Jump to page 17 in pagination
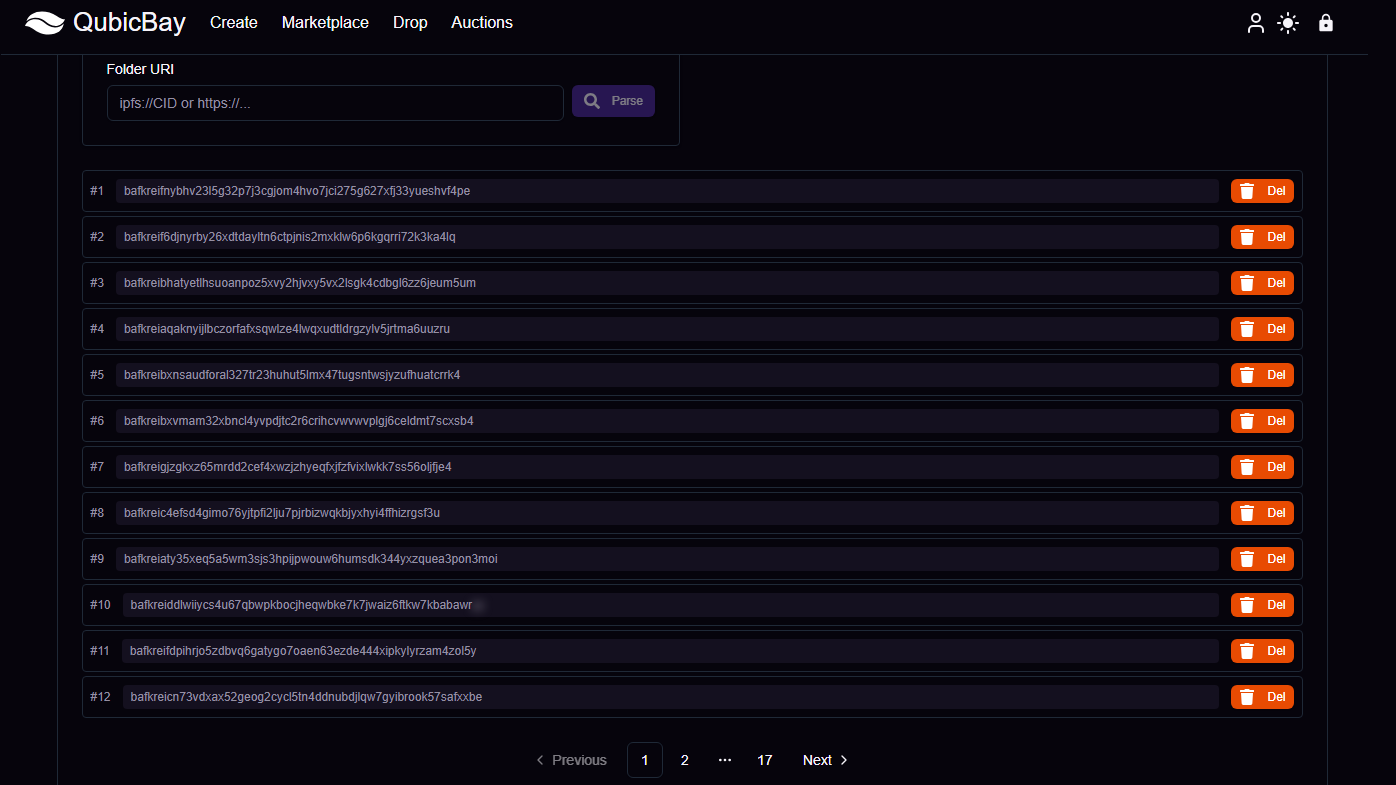 (x=765, y=760)
